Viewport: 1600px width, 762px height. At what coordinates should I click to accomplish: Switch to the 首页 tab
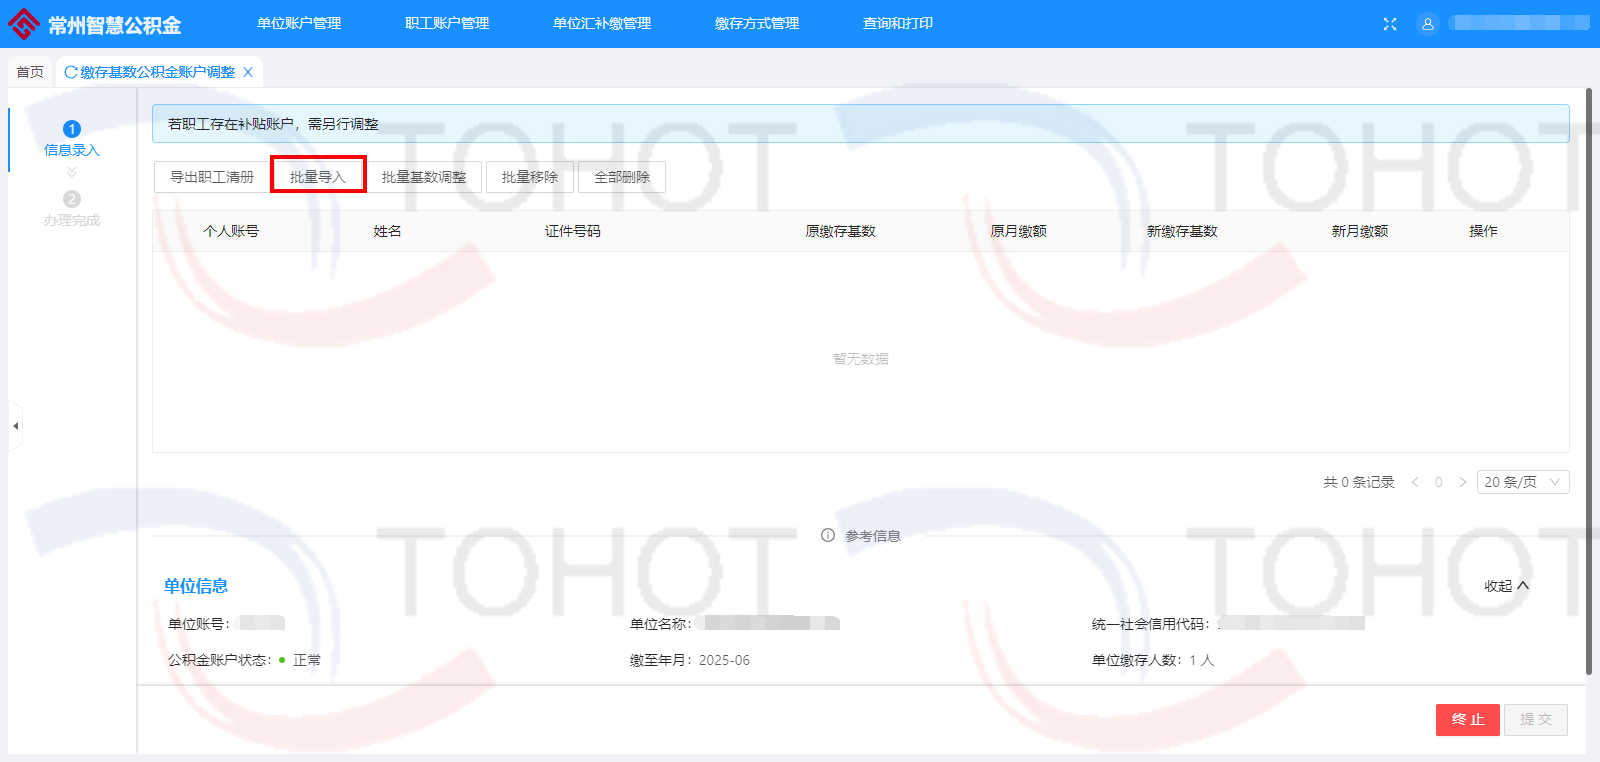coord(30,72)
